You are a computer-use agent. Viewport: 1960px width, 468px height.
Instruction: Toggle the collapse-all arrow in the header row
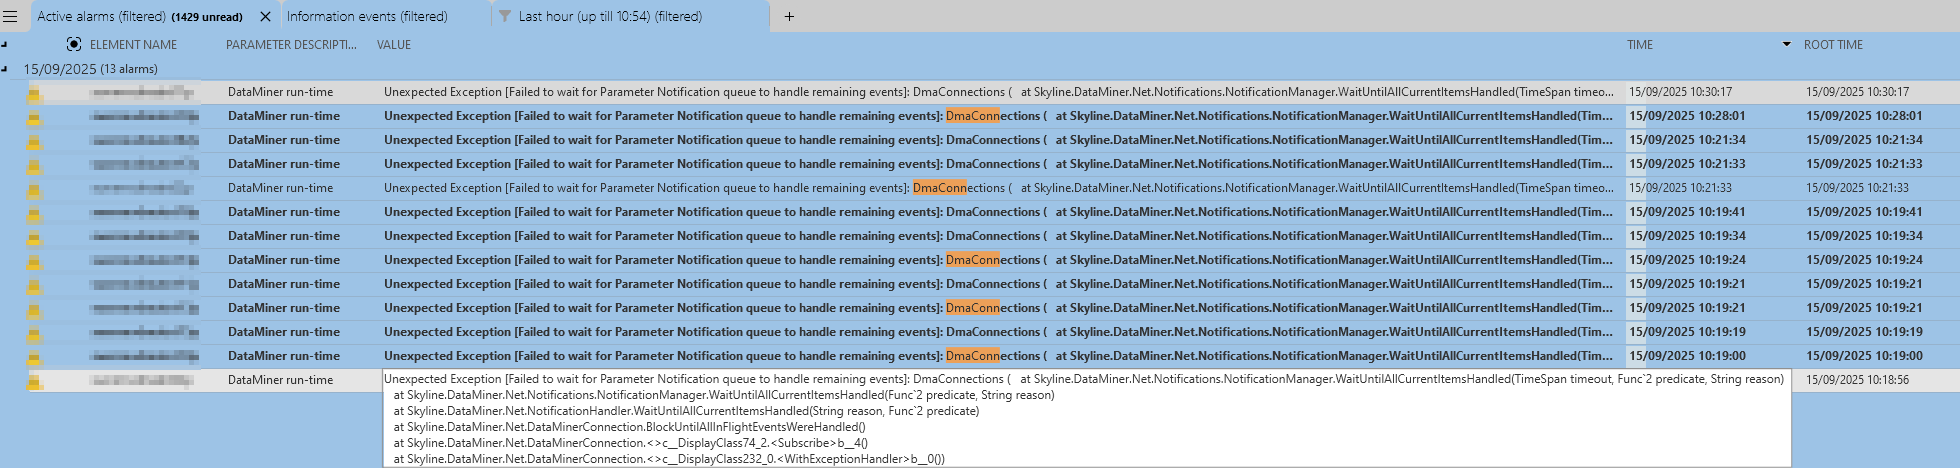point(5,44)
